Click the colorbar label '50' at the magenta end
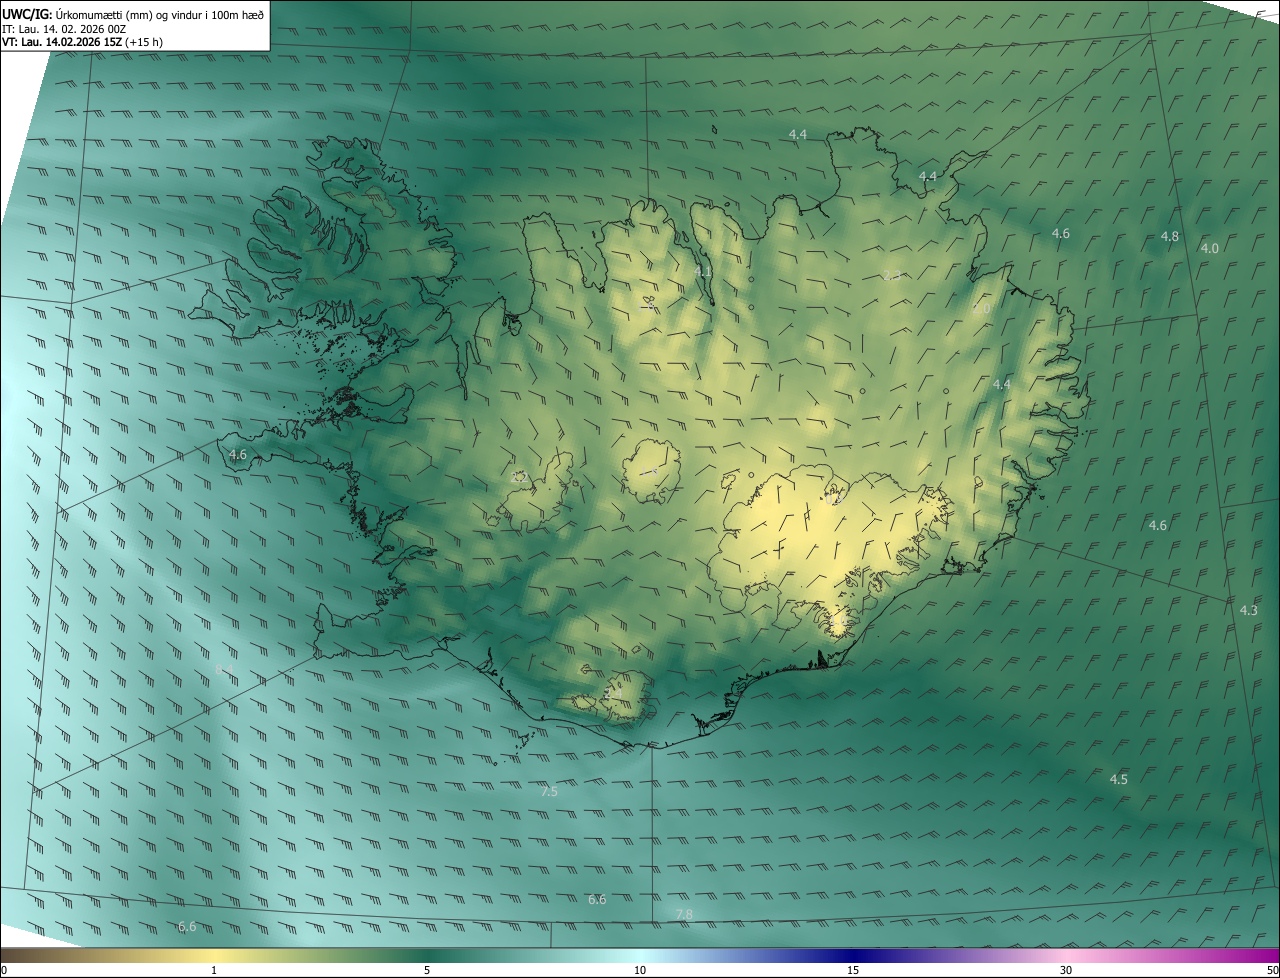This screenshot has height=978, width=1280. coord(1272,971)
